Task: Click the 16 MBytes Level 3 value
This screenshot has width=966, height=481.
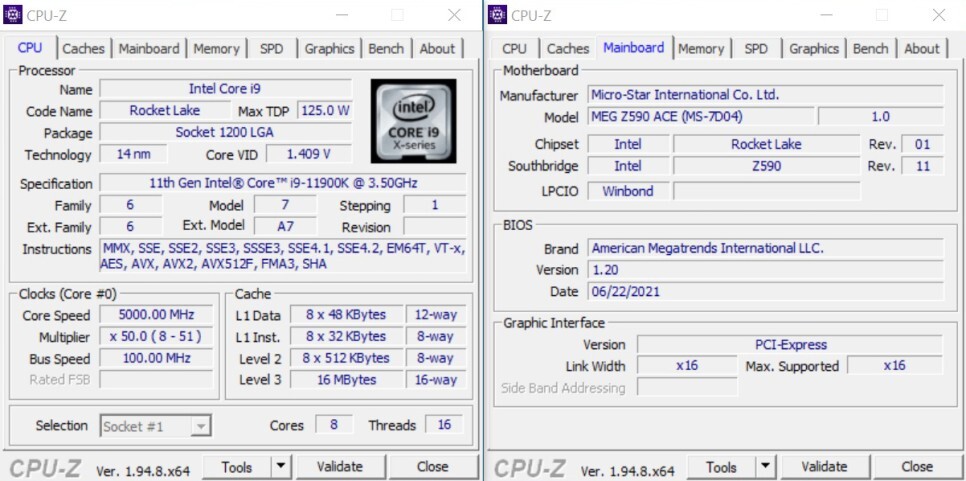Action: pyautogui.click(x=346, y=380)
